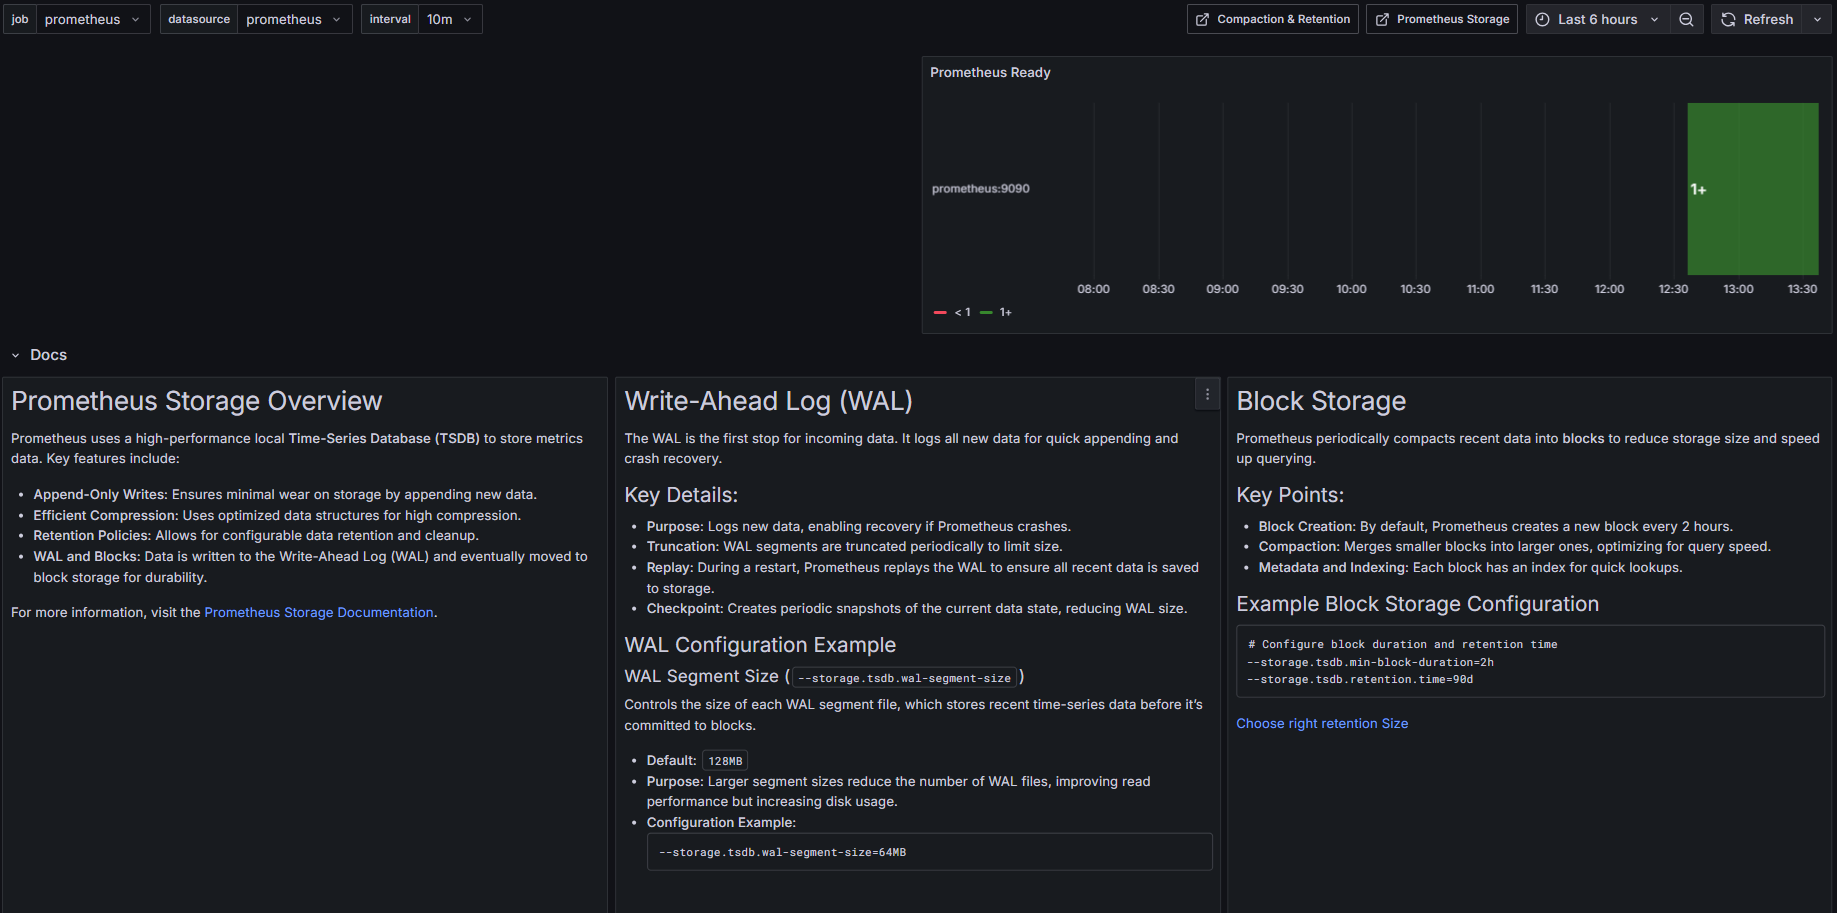Open the job variable dropdown

coord(93,19)
